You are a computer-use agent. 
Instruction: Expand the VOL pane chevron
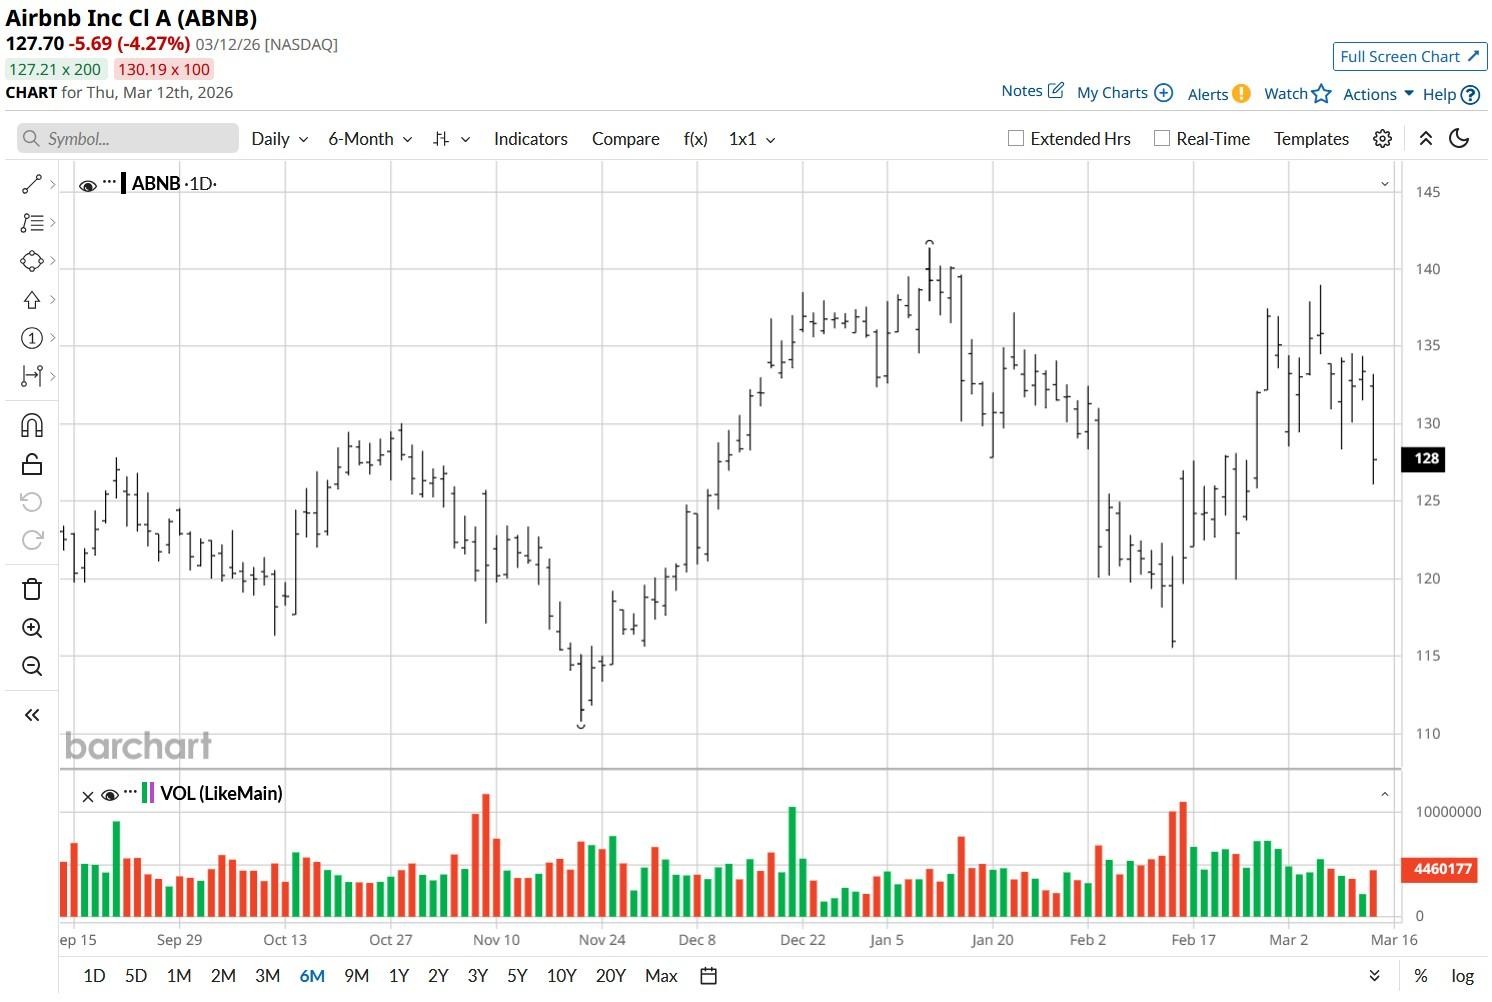click(x=1385, y=795)
